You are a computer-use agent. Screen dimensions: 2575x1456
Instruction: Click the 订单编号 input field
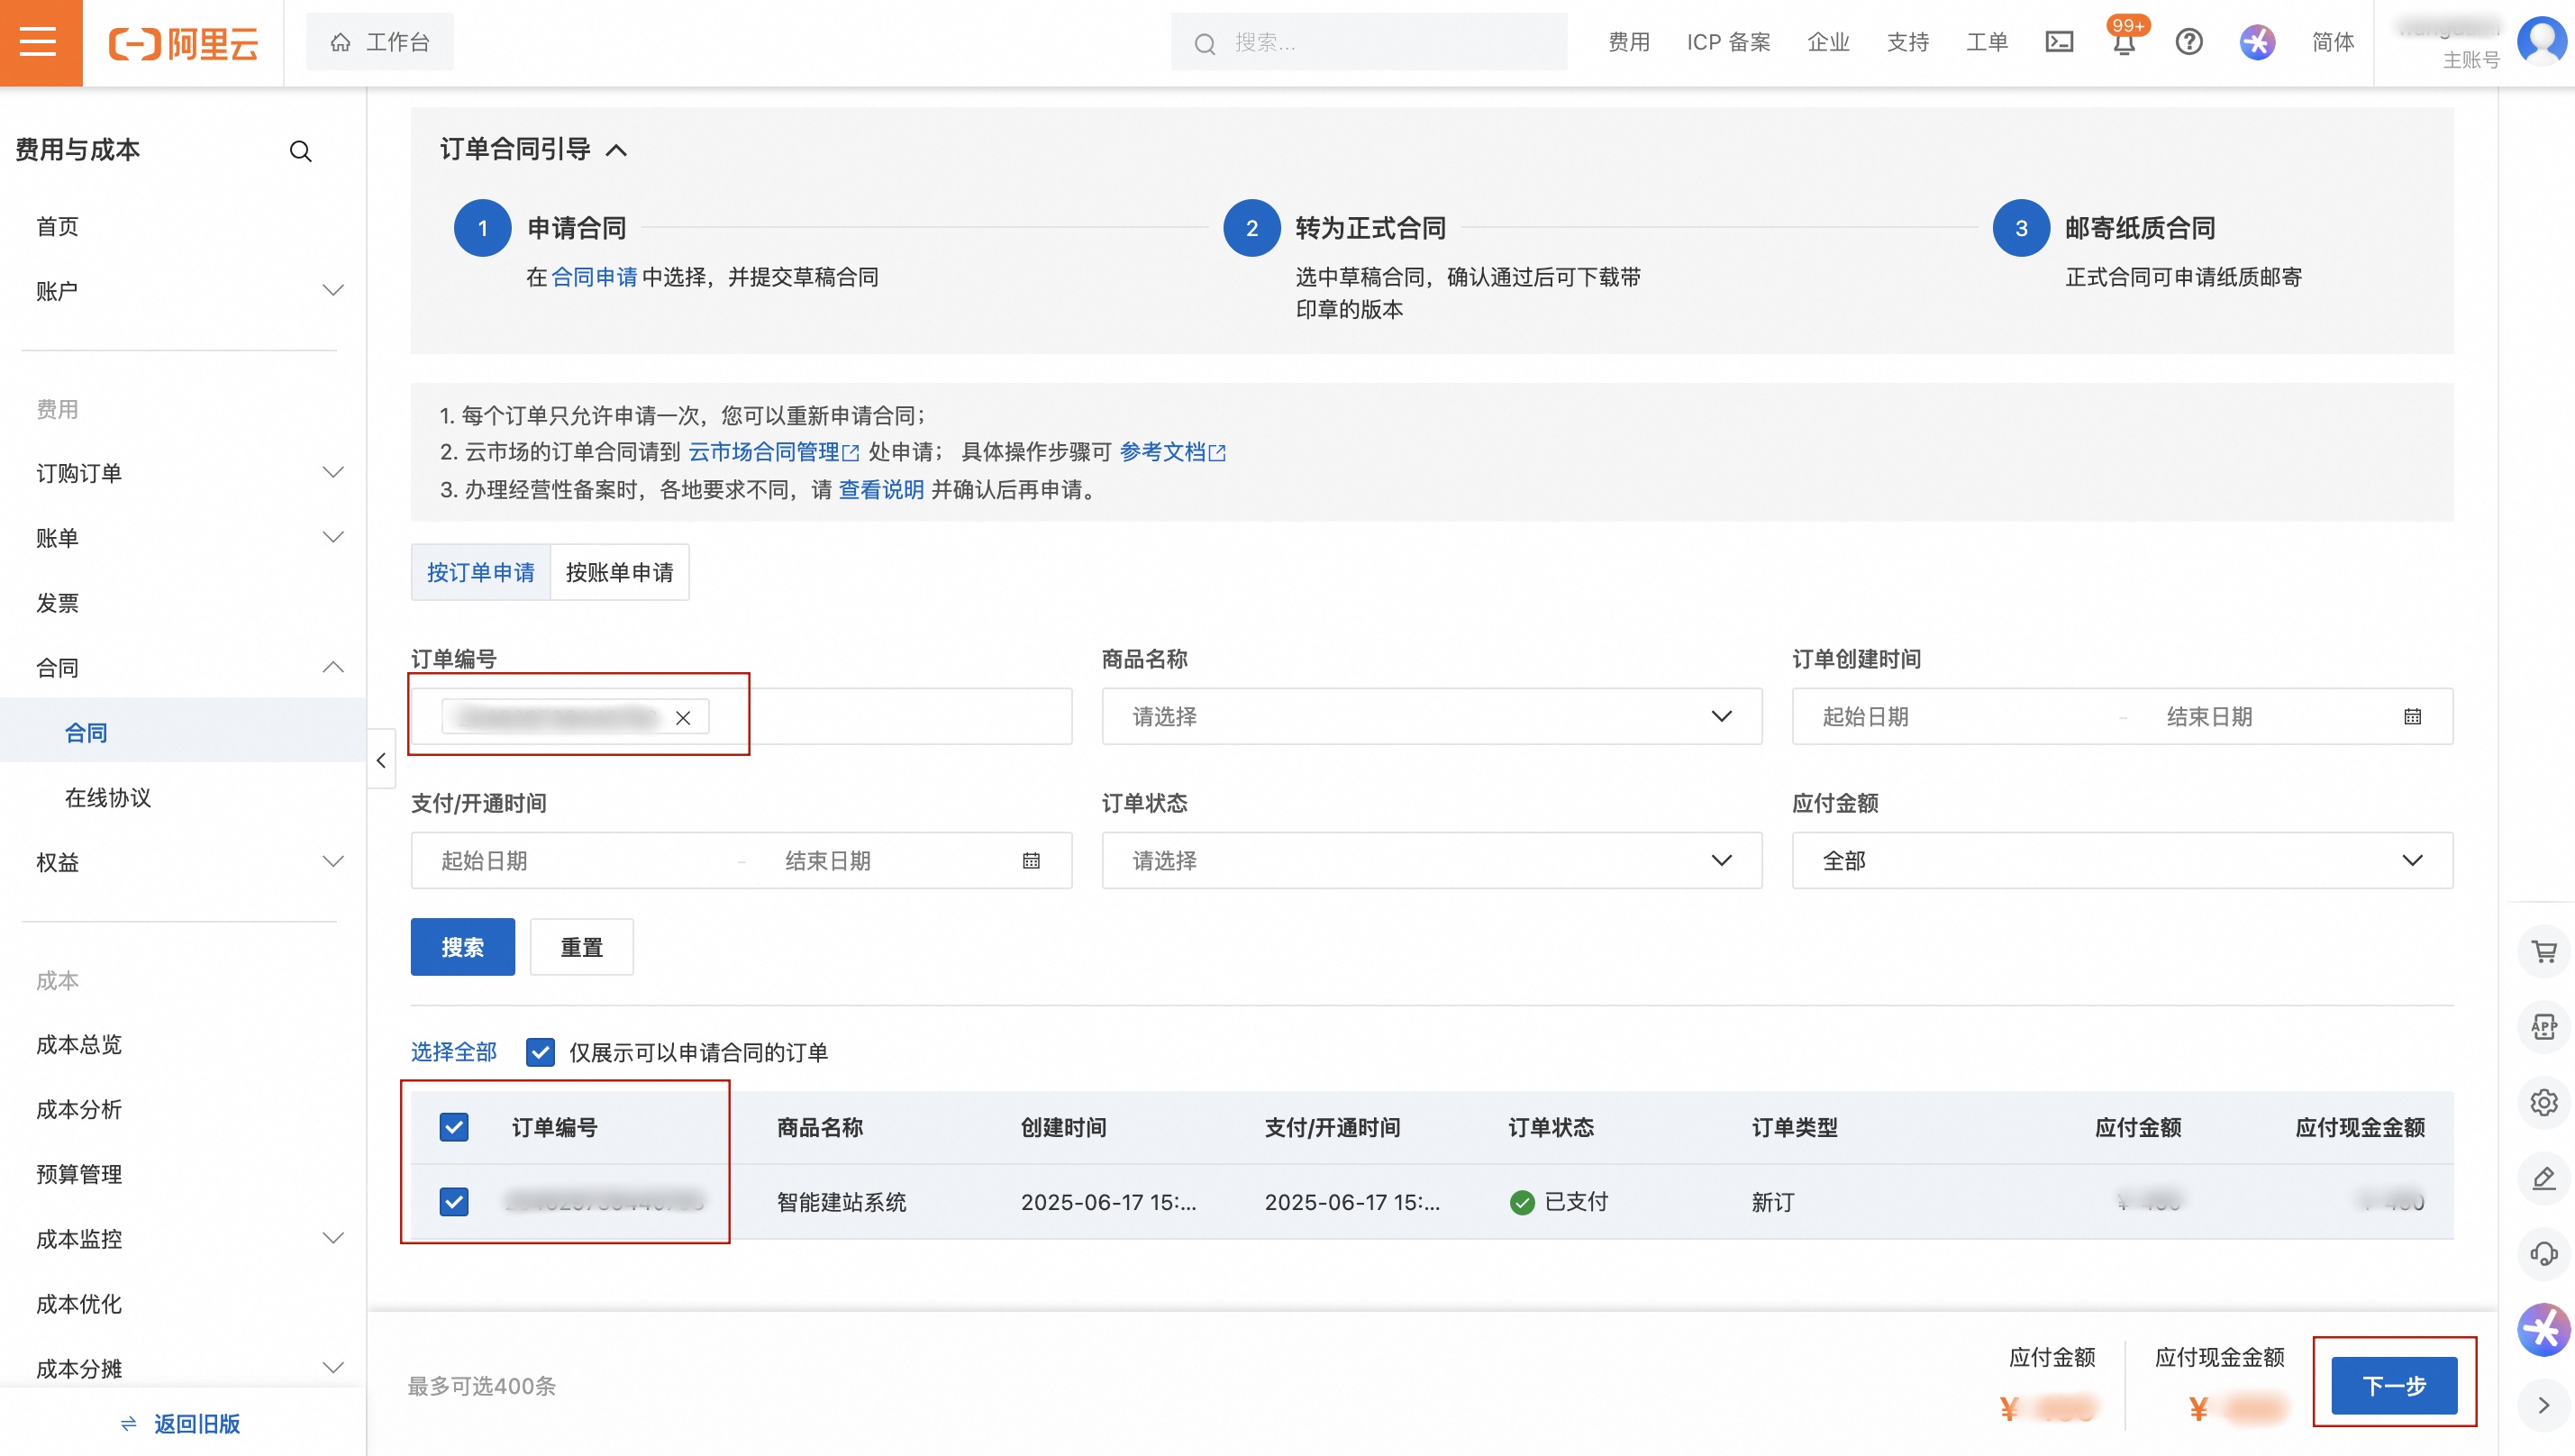tap(741, 717)
